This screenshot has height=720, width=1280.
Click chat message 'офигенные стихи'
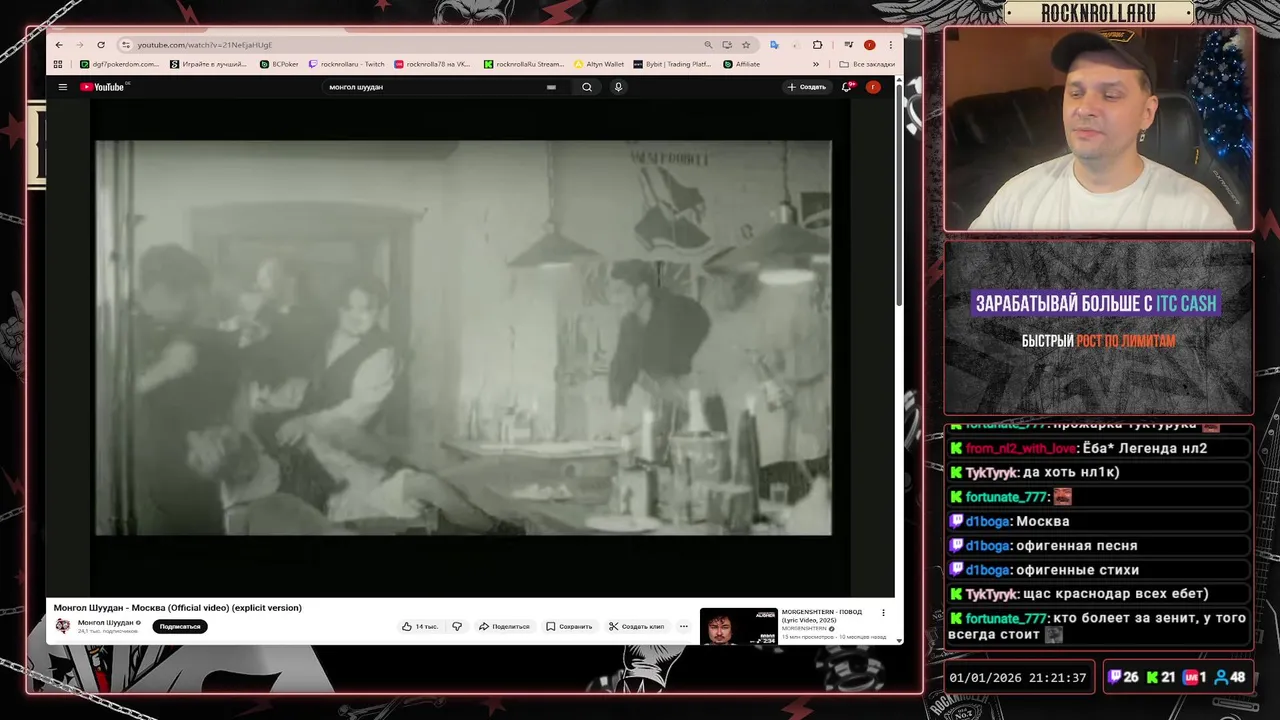(1077, 570)
